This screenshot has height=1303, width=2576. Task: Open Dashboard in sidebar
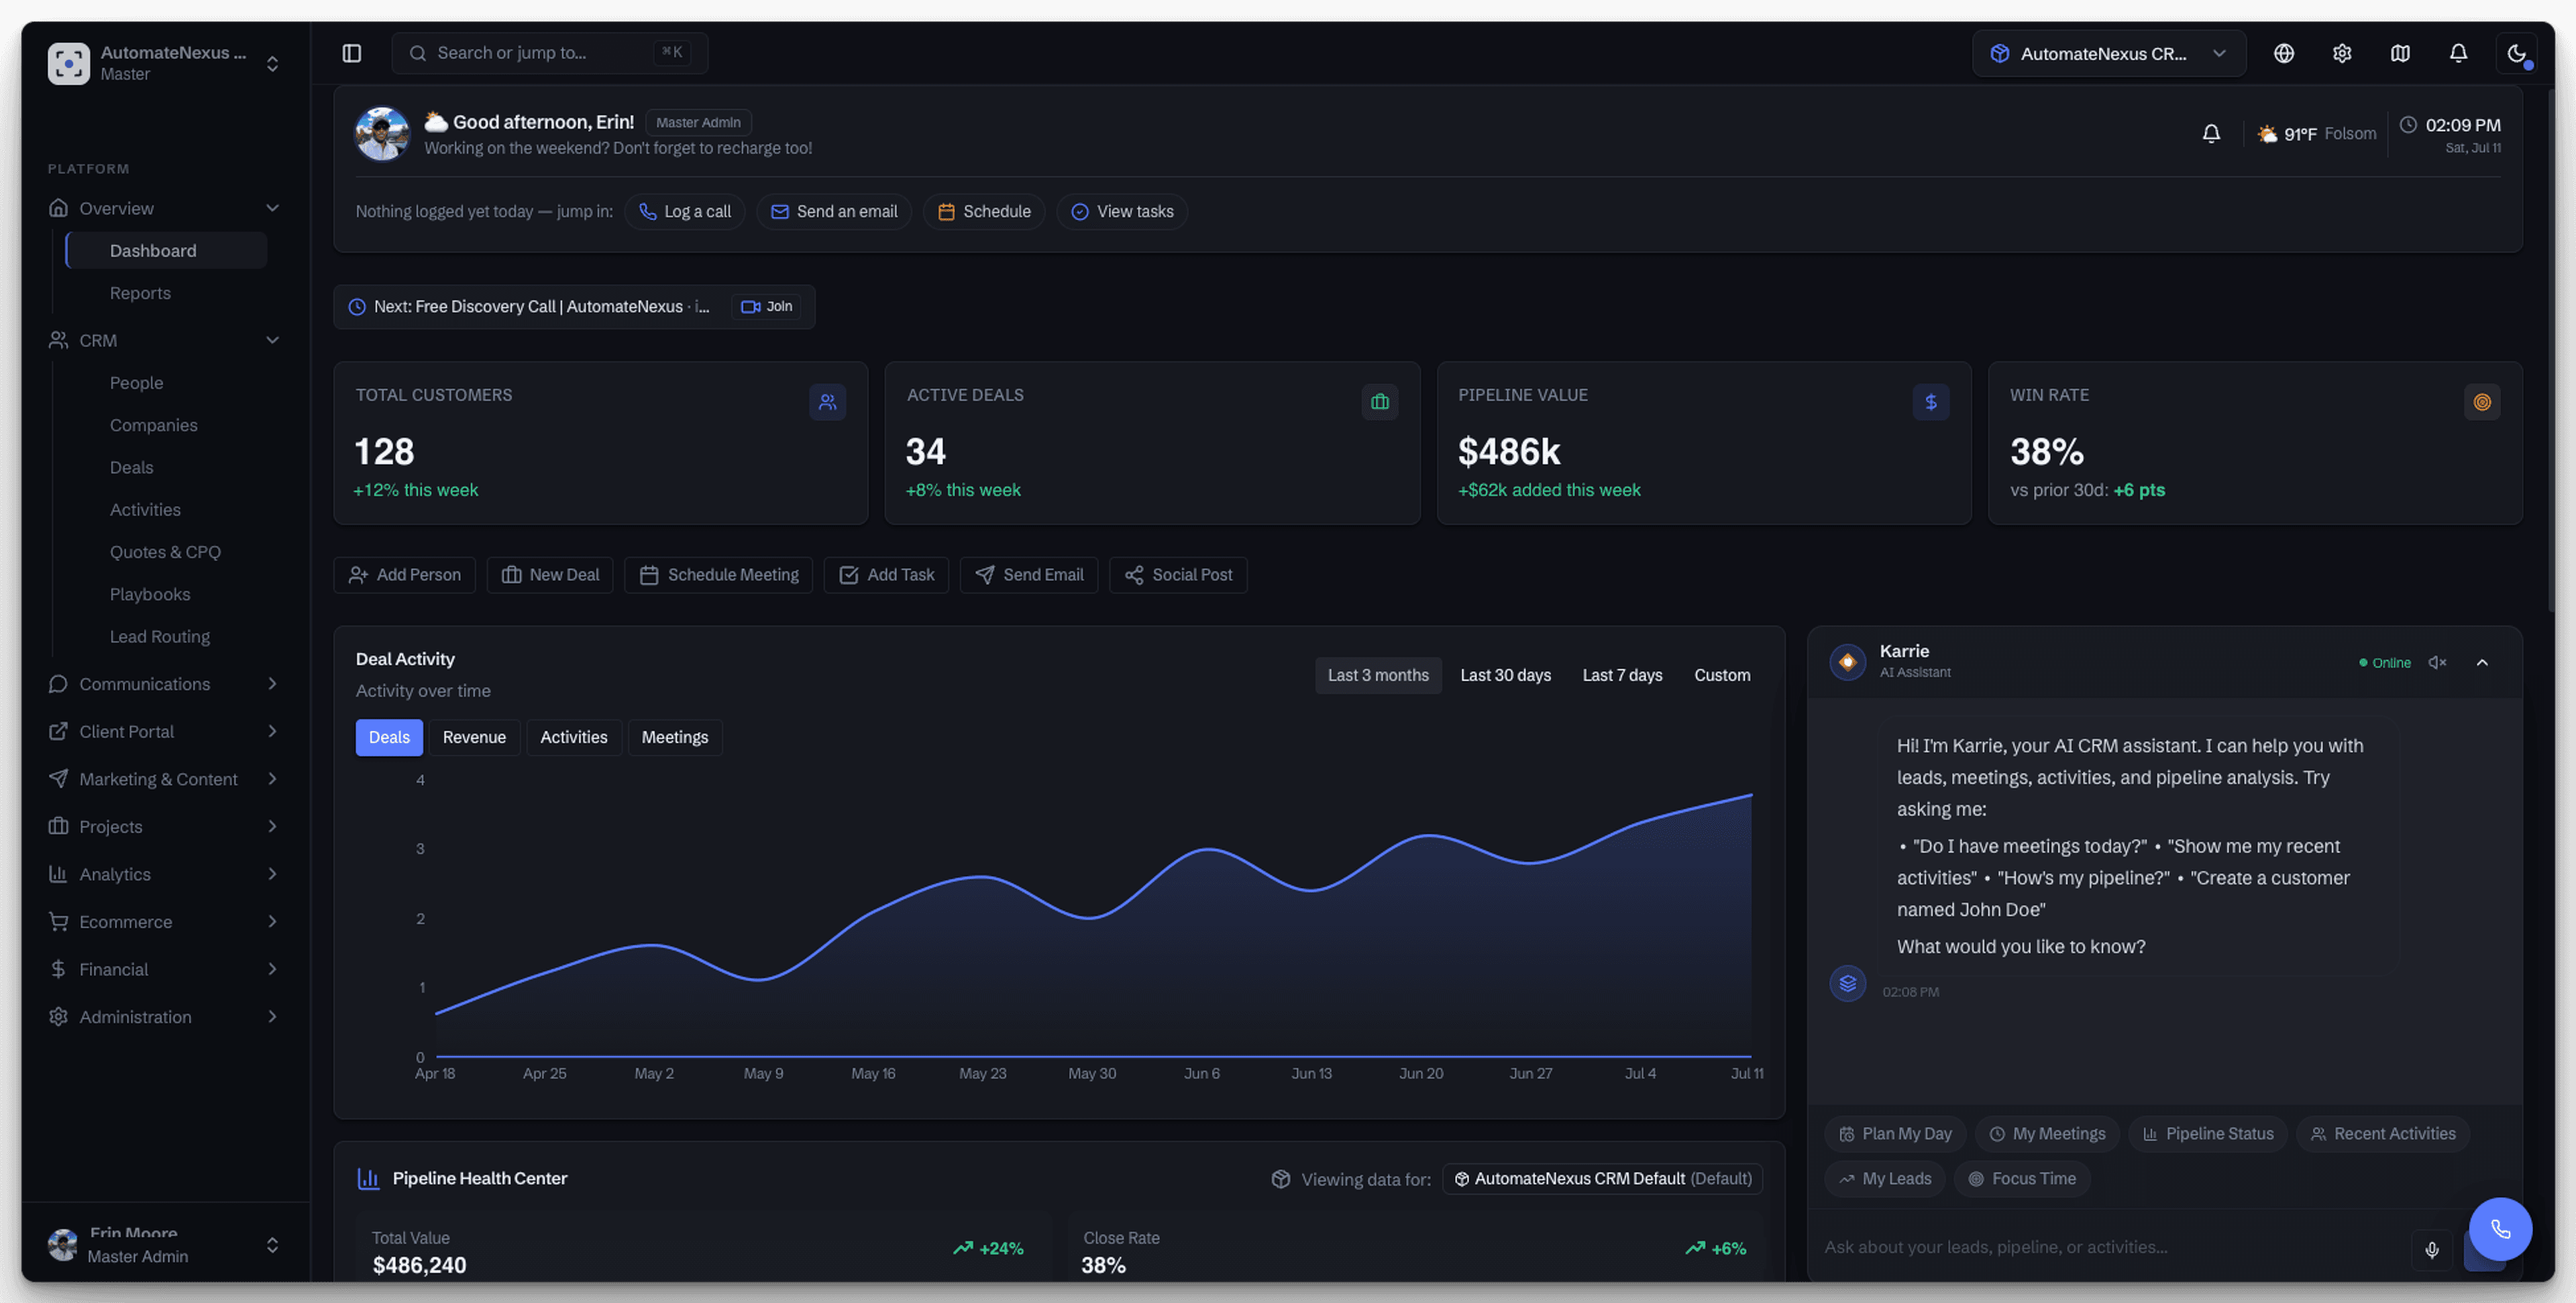pos(167,250)
